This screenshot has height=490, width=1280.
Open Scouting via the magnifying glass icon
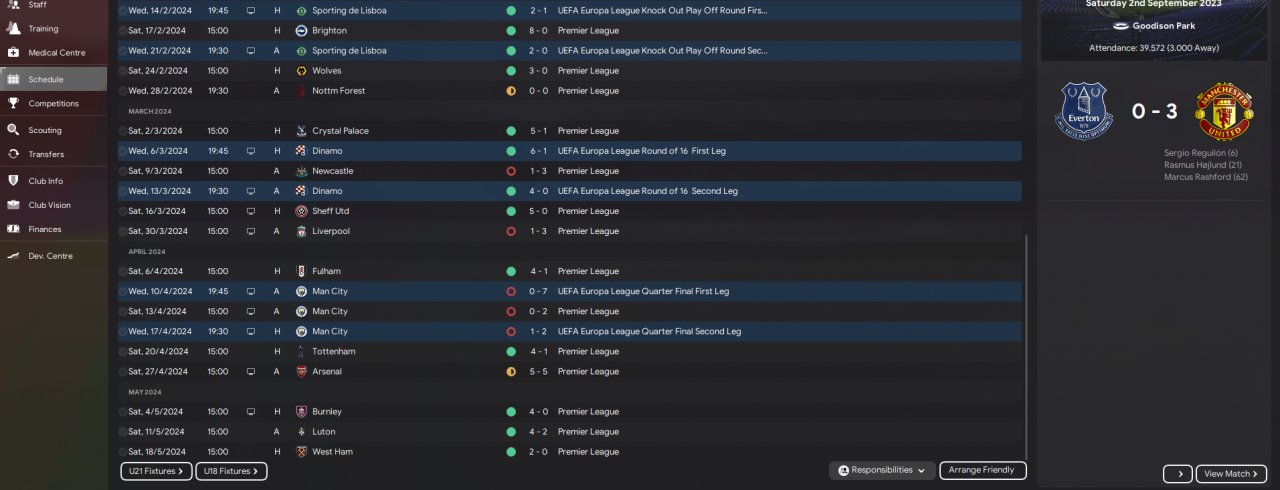coord(13,130)
